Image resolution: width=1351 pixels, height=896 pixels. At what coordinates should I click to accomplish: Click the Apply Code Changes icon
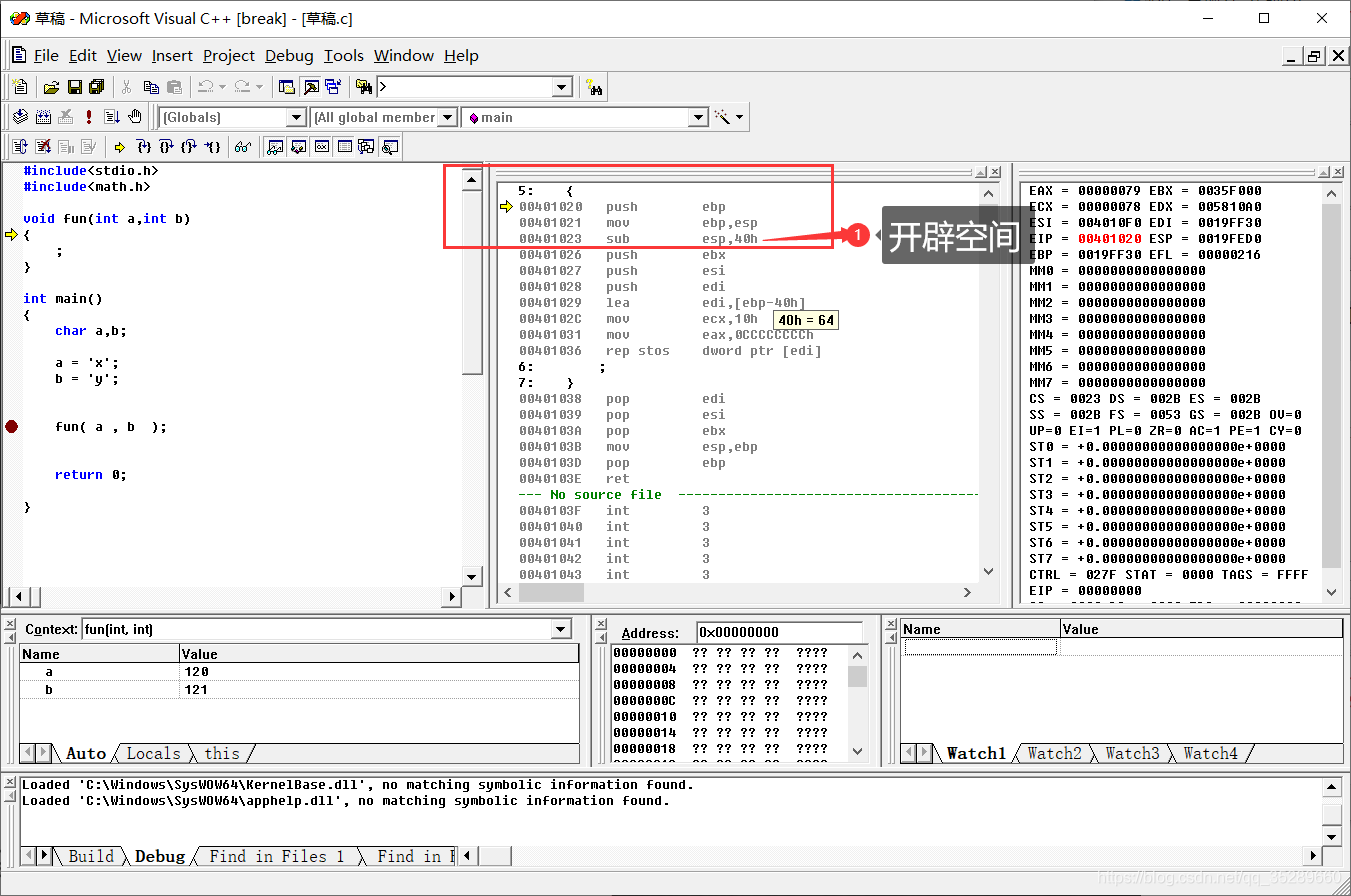tap(88, 146)
